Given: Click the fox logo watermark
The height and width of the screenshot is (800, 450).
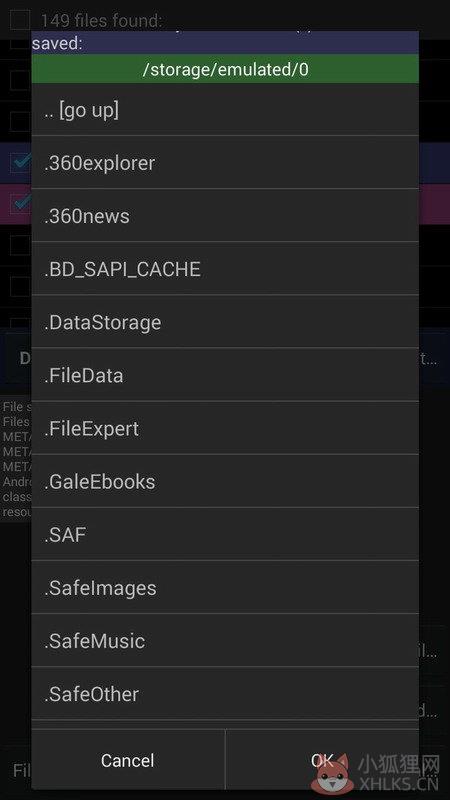Looking at the screenshot, I should pyautogui.click(x=332, y=772).
